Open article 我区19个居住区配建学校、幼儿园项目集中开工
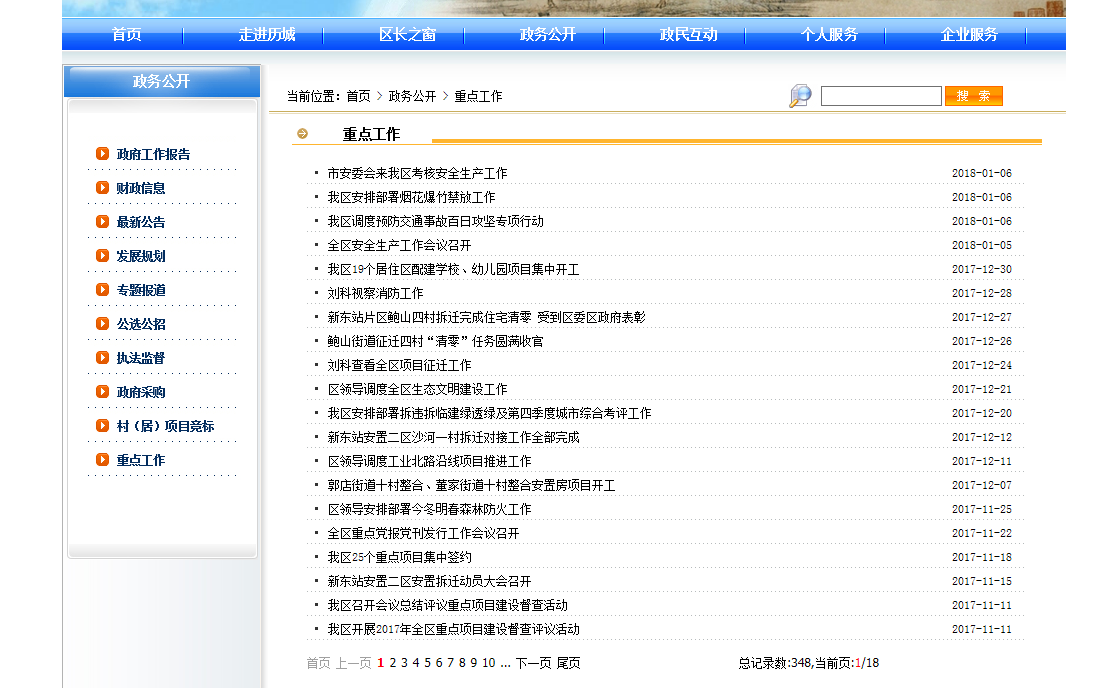The width and height of the screenshot is (1105, 688). (x=453, y=269)
